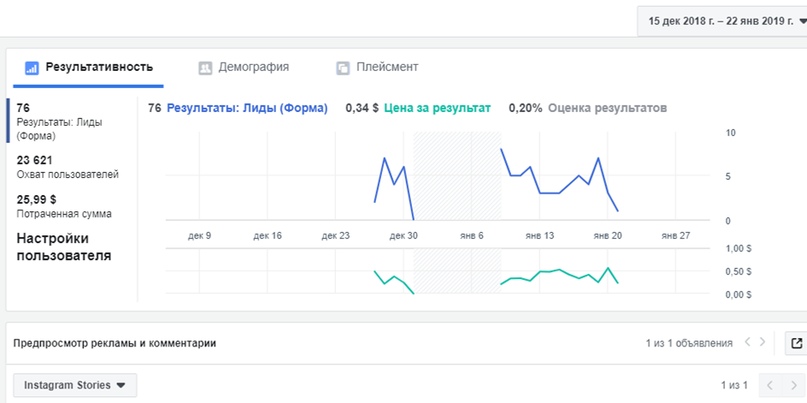This screenshot has width=807, height=403.
Task: Click the Плейсмент layout icon
Action: coord(343,68)
